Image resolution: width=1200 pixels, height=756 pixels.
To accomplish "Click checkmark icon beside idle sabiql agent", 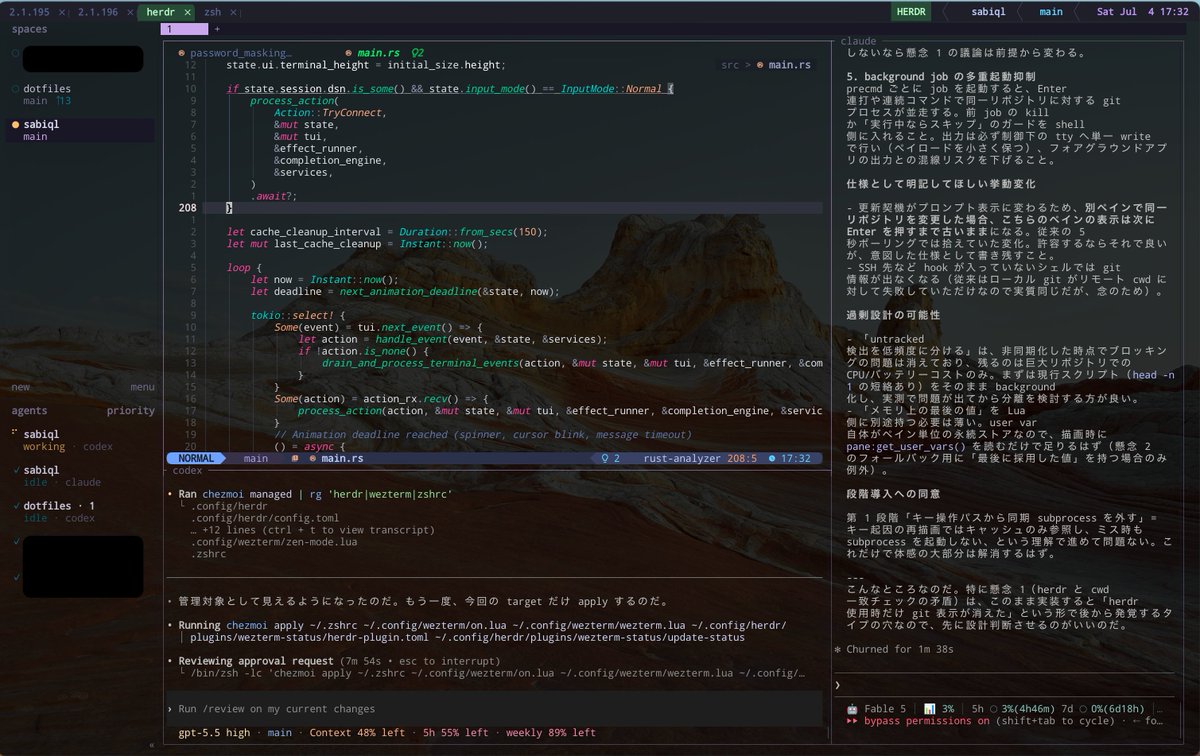I will coord(15,470).
